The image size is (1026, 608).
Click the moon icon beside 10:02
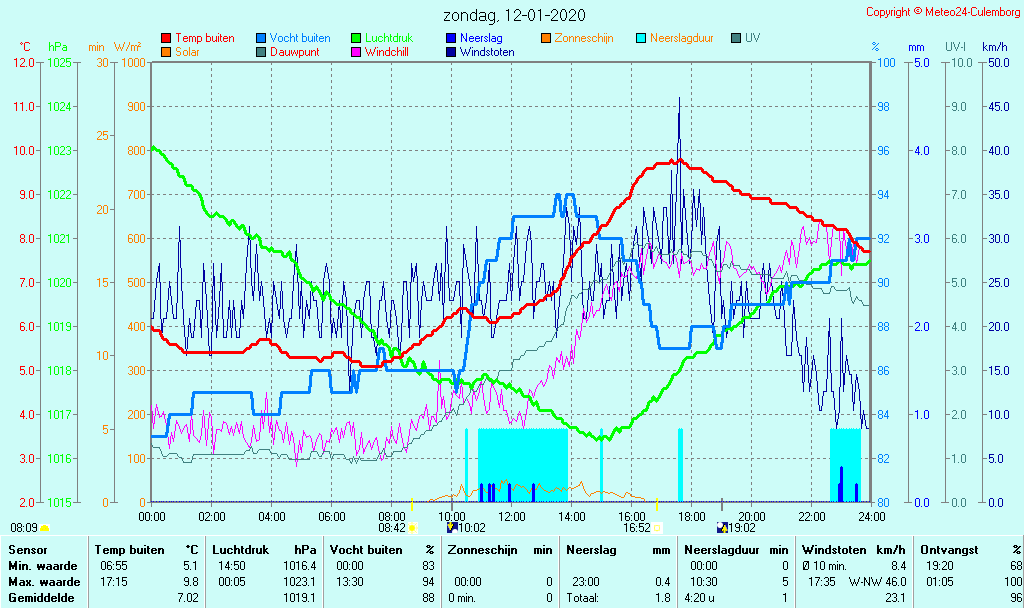[452, 527]
